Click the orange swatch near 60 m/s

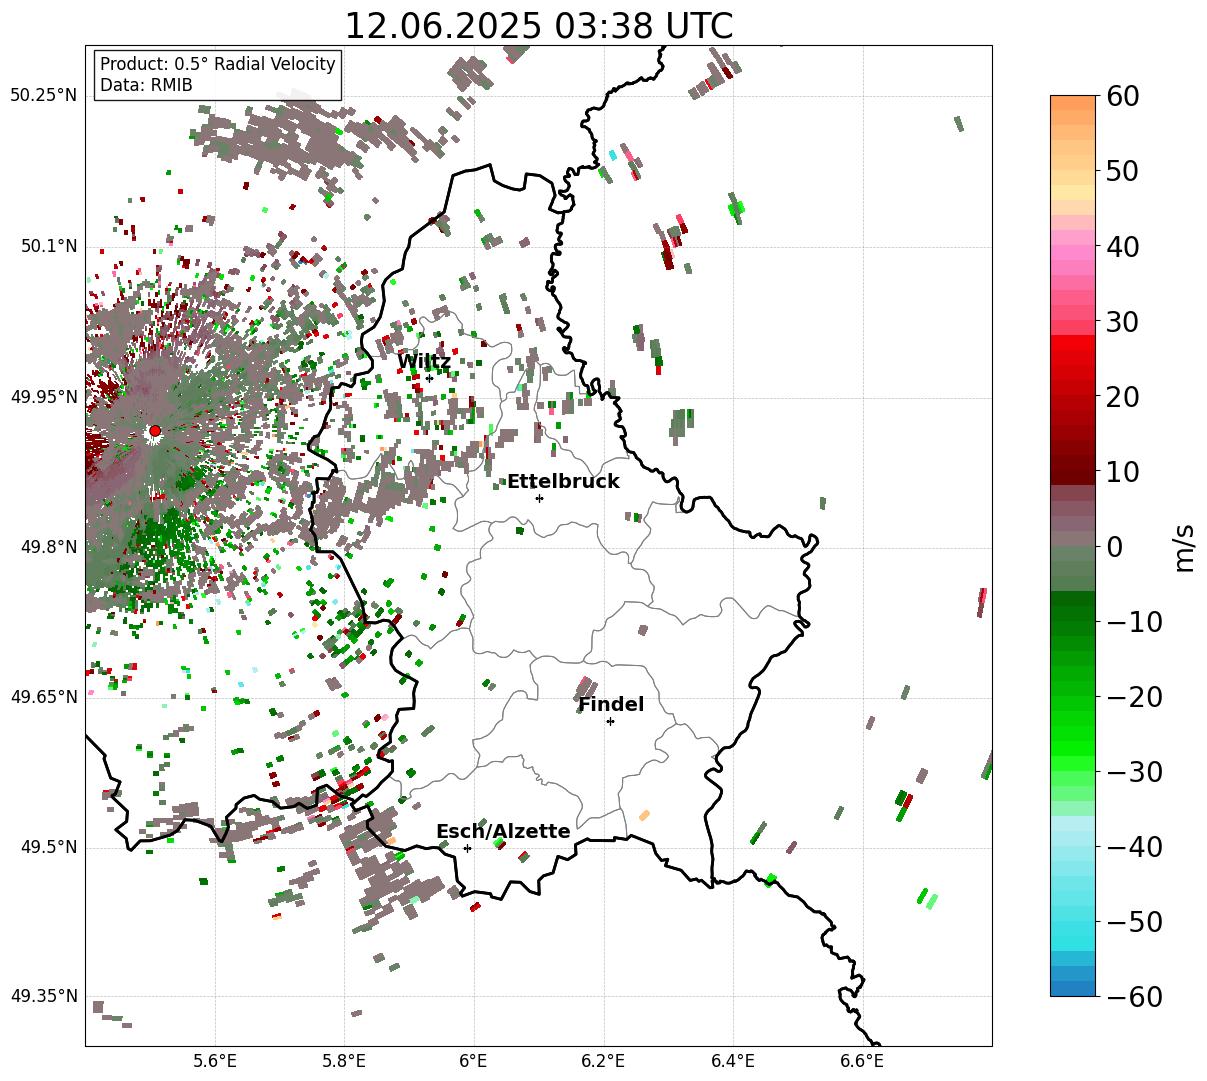tap(1073, 103)
